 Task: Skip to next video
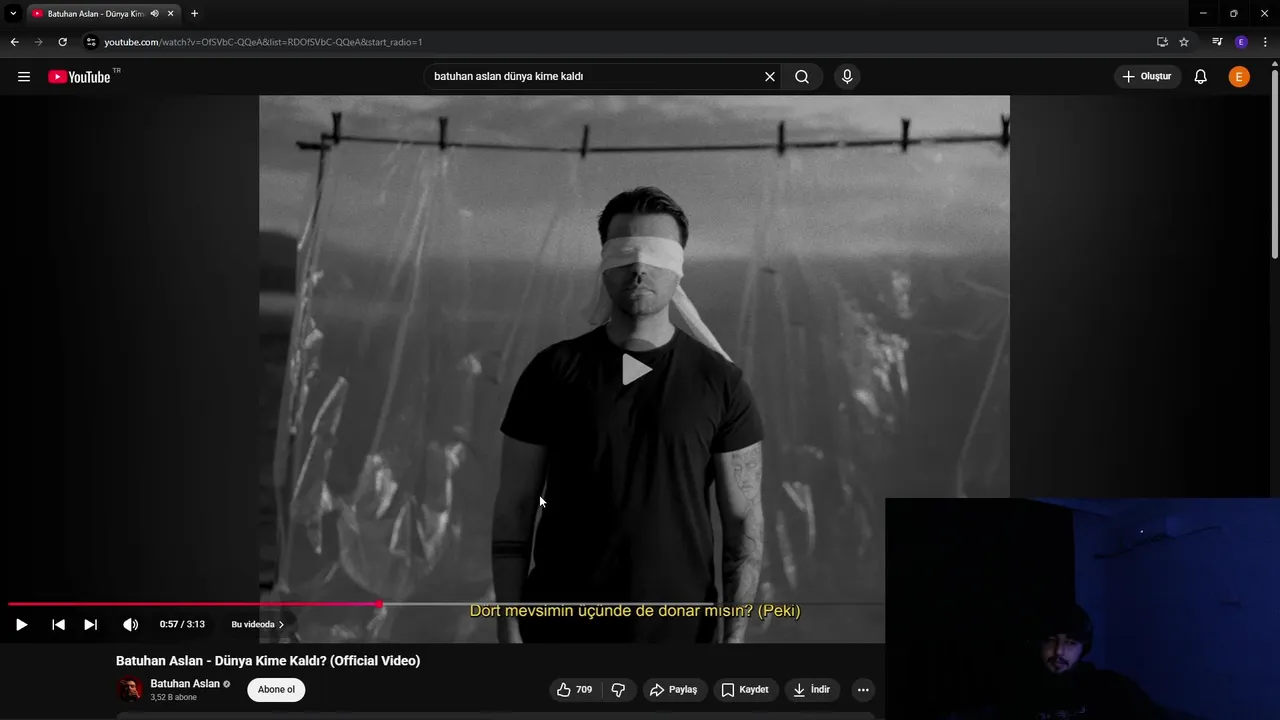tap(90, 625)
